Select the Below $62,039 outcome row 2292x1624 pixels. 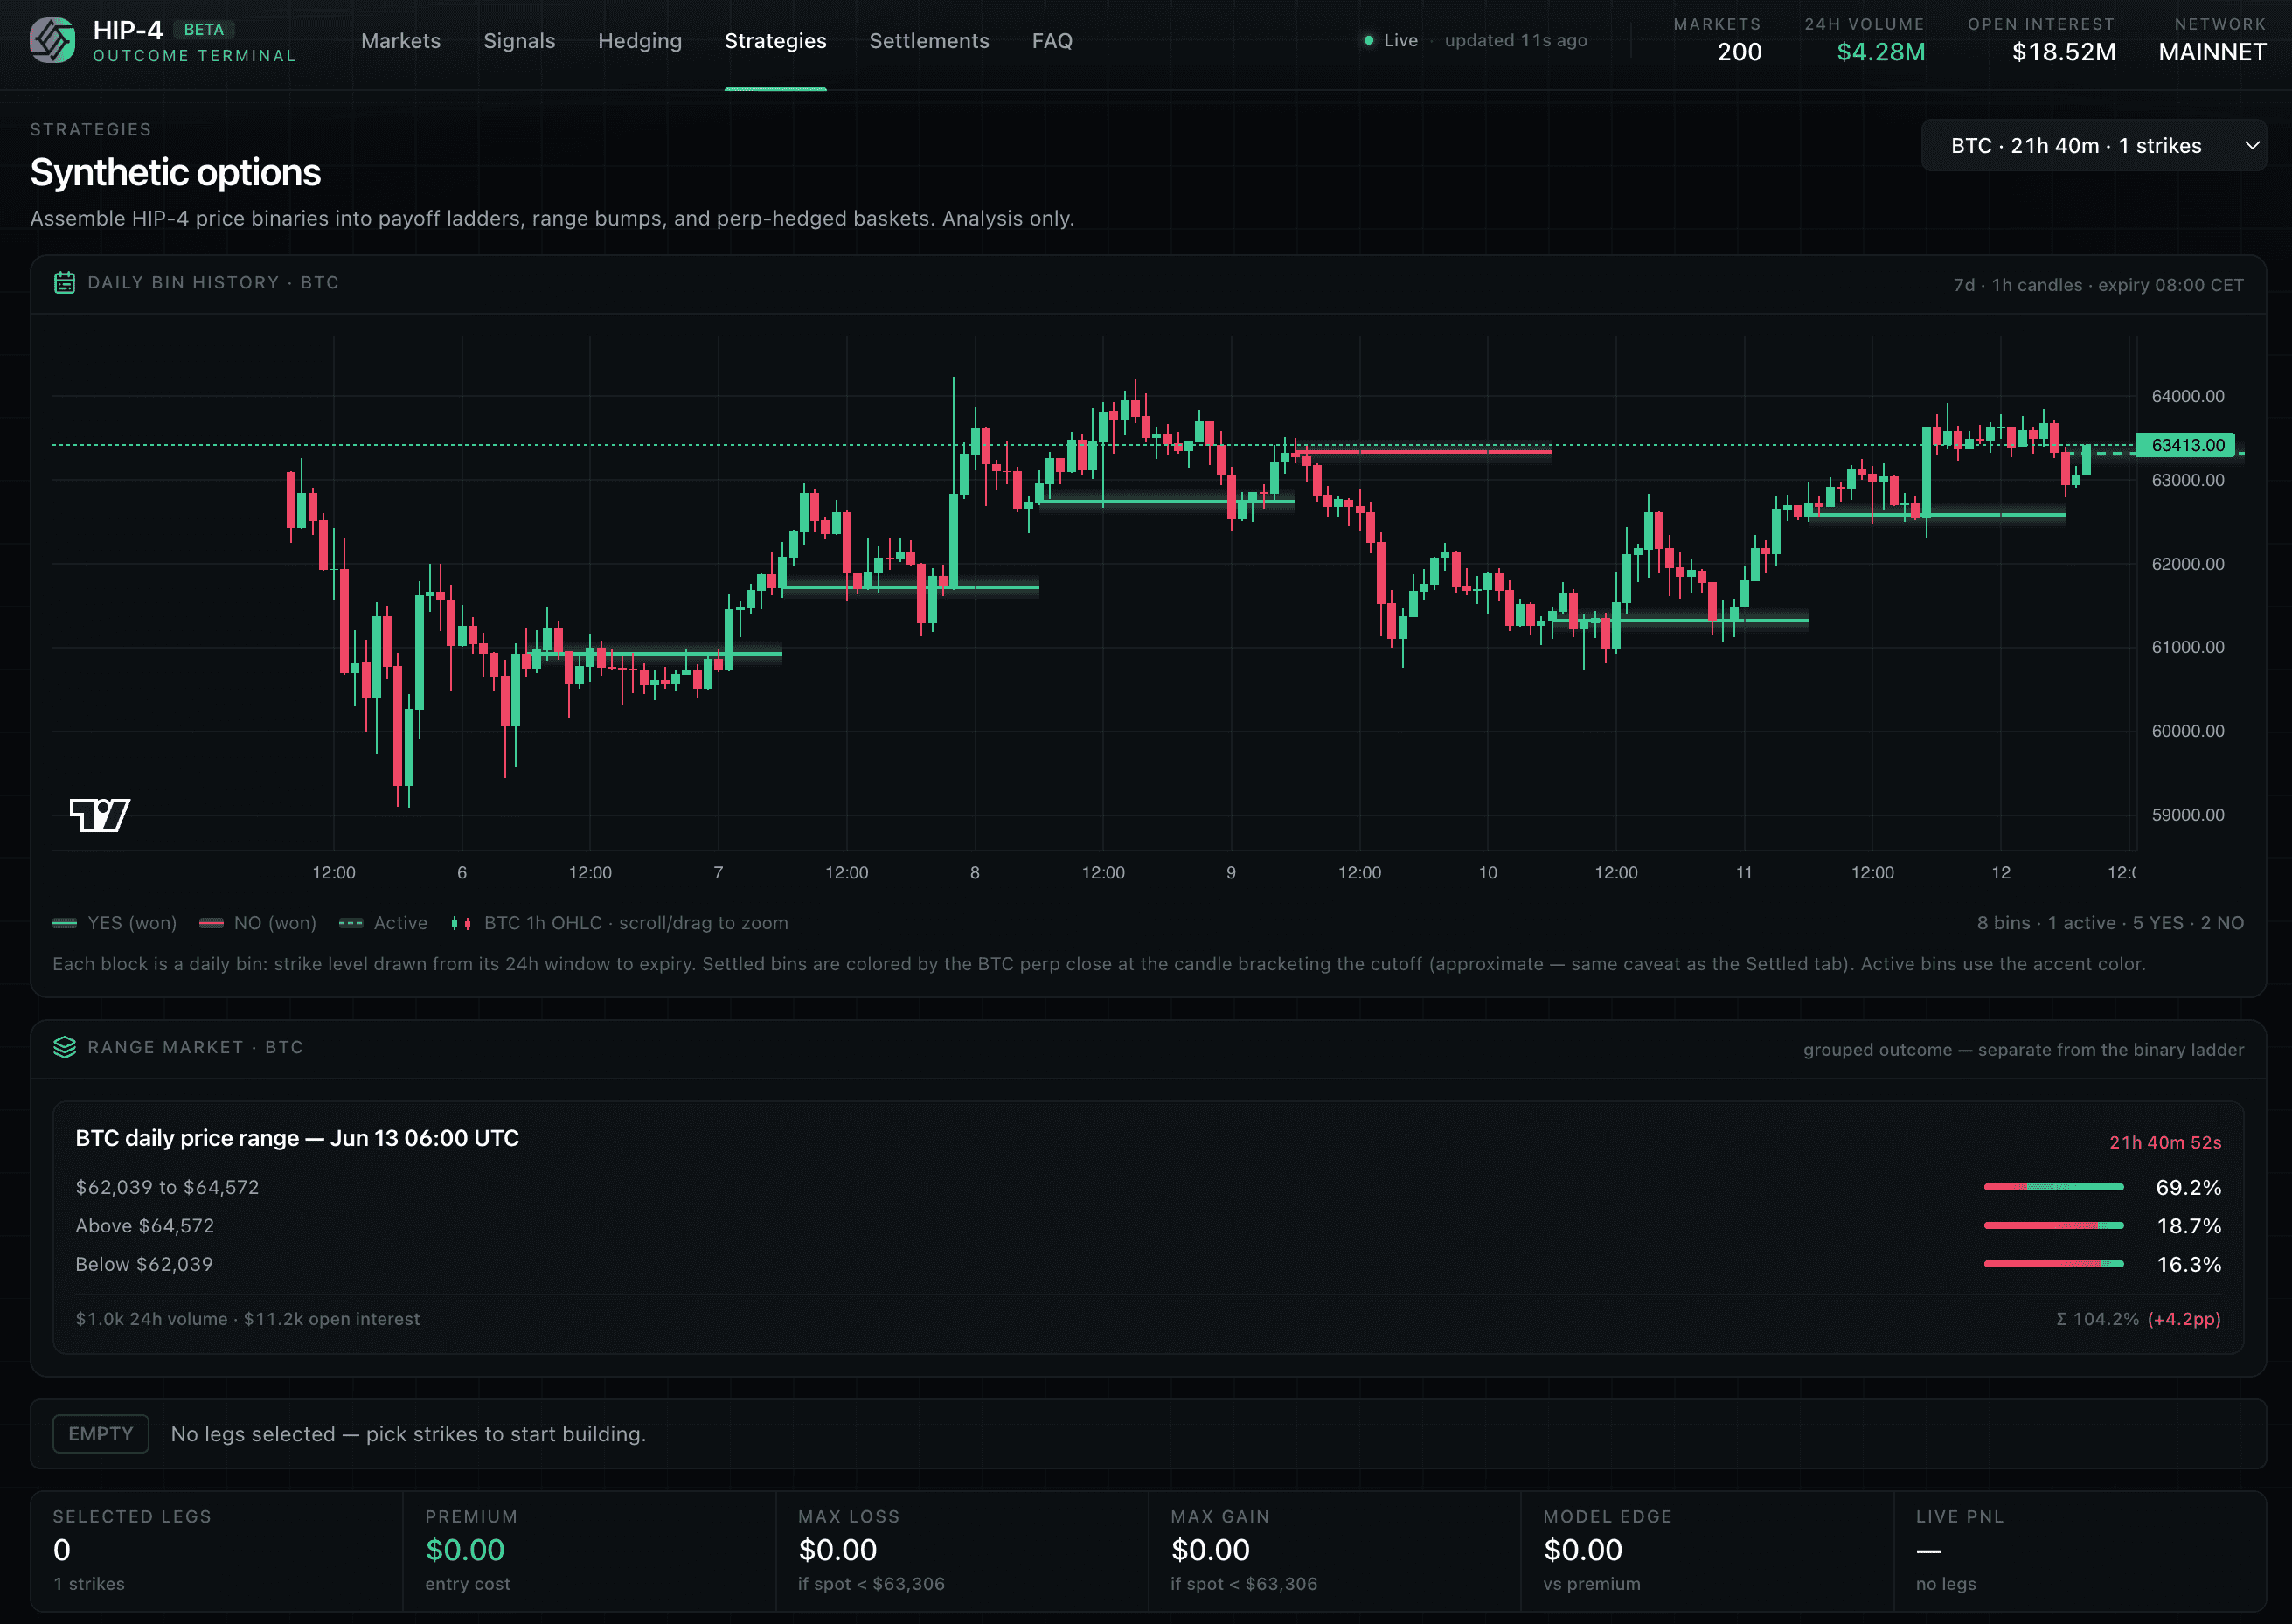pyautogui.click(x=1148, y=1264)
